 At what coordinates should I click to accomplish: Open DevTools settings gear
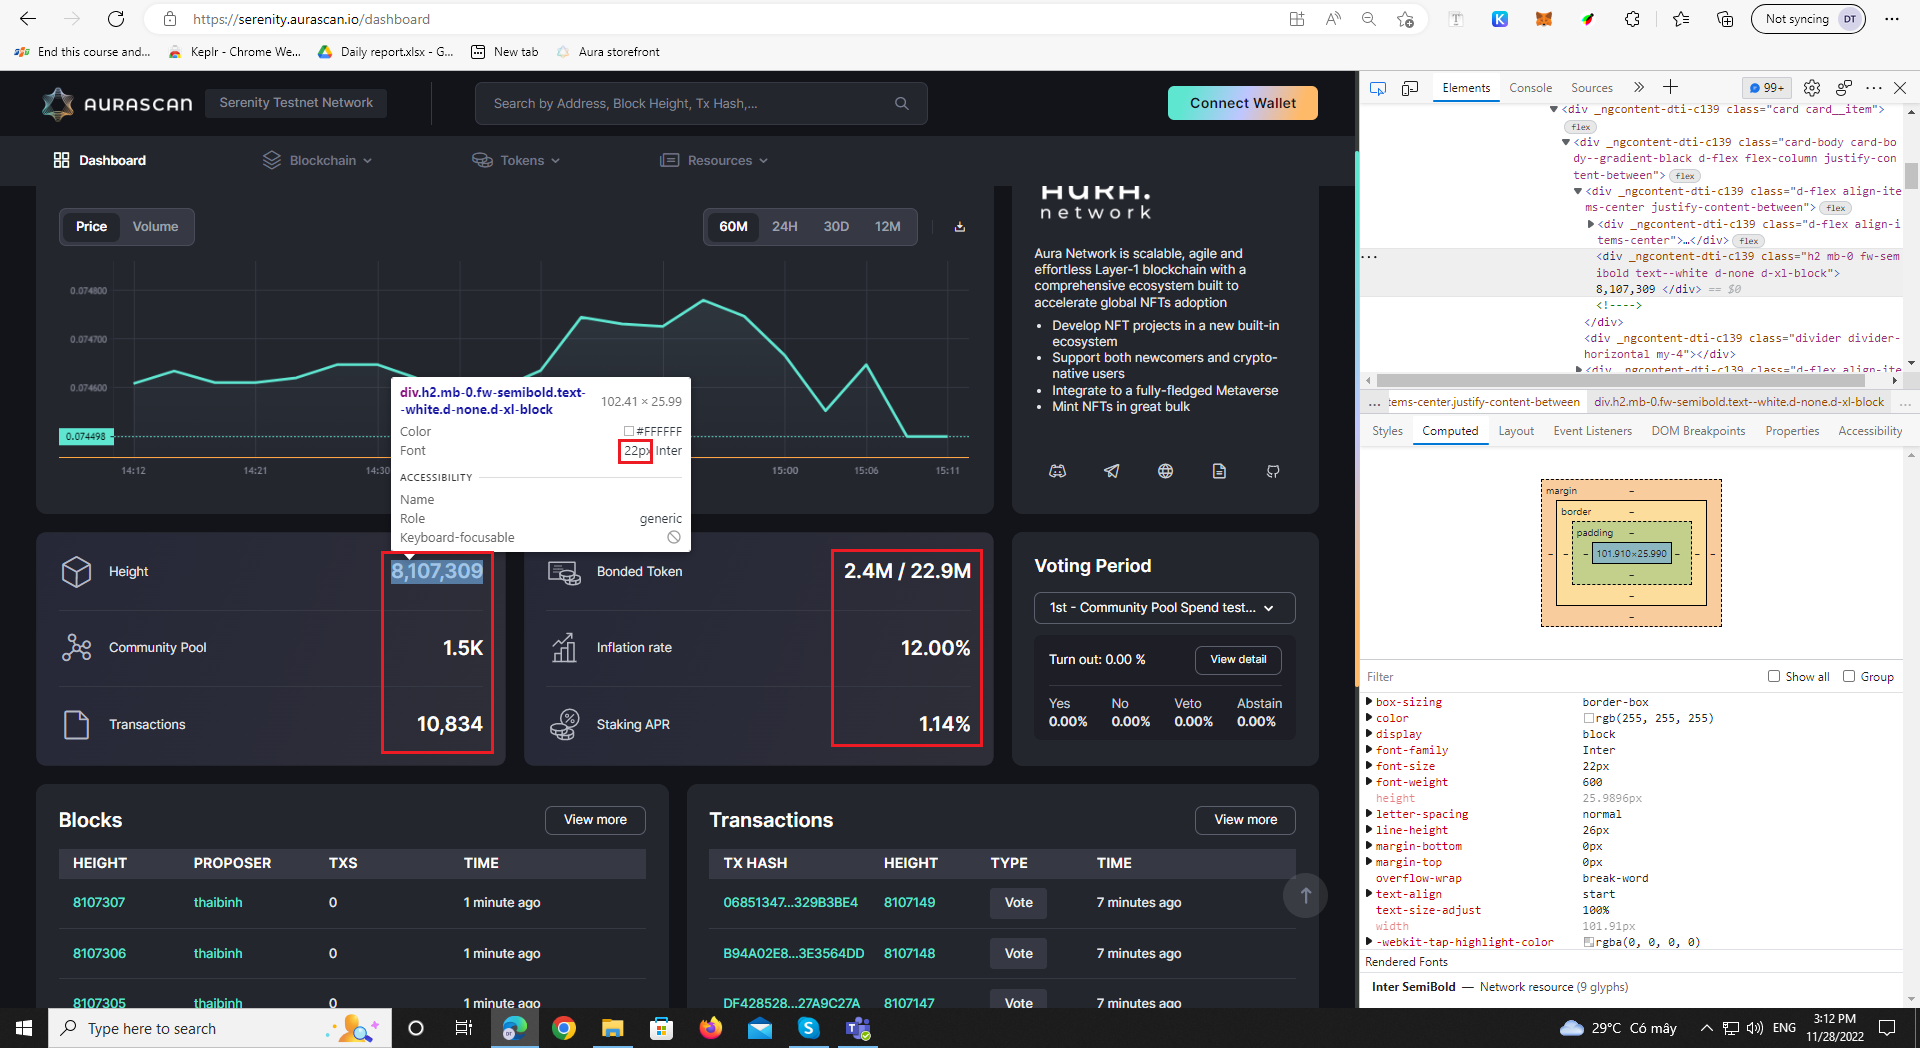coord(1812,88)
